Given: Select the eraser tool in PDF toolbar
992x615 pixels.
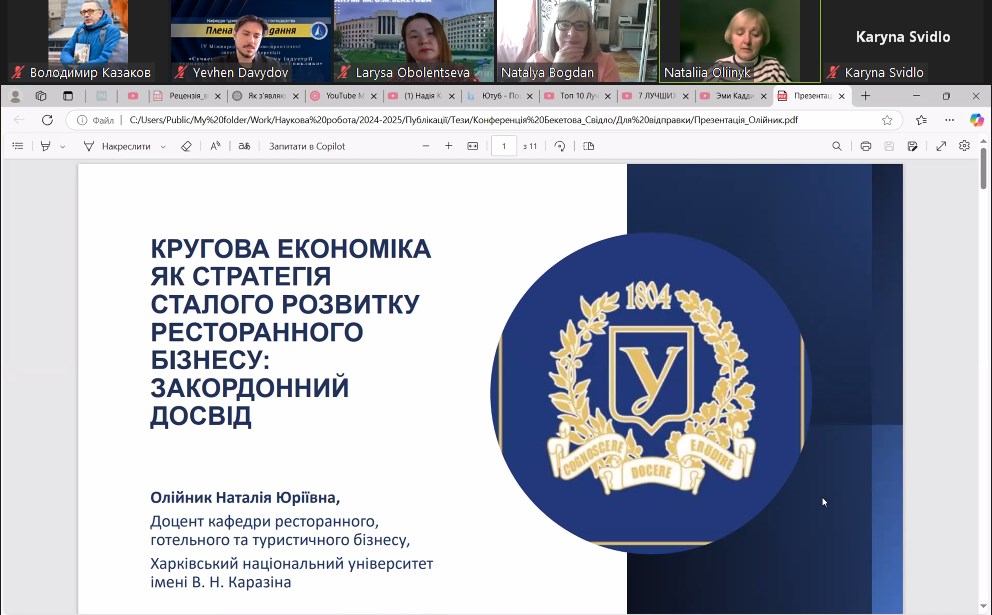Looking at the screenshot, I should [x=186, y=146].
